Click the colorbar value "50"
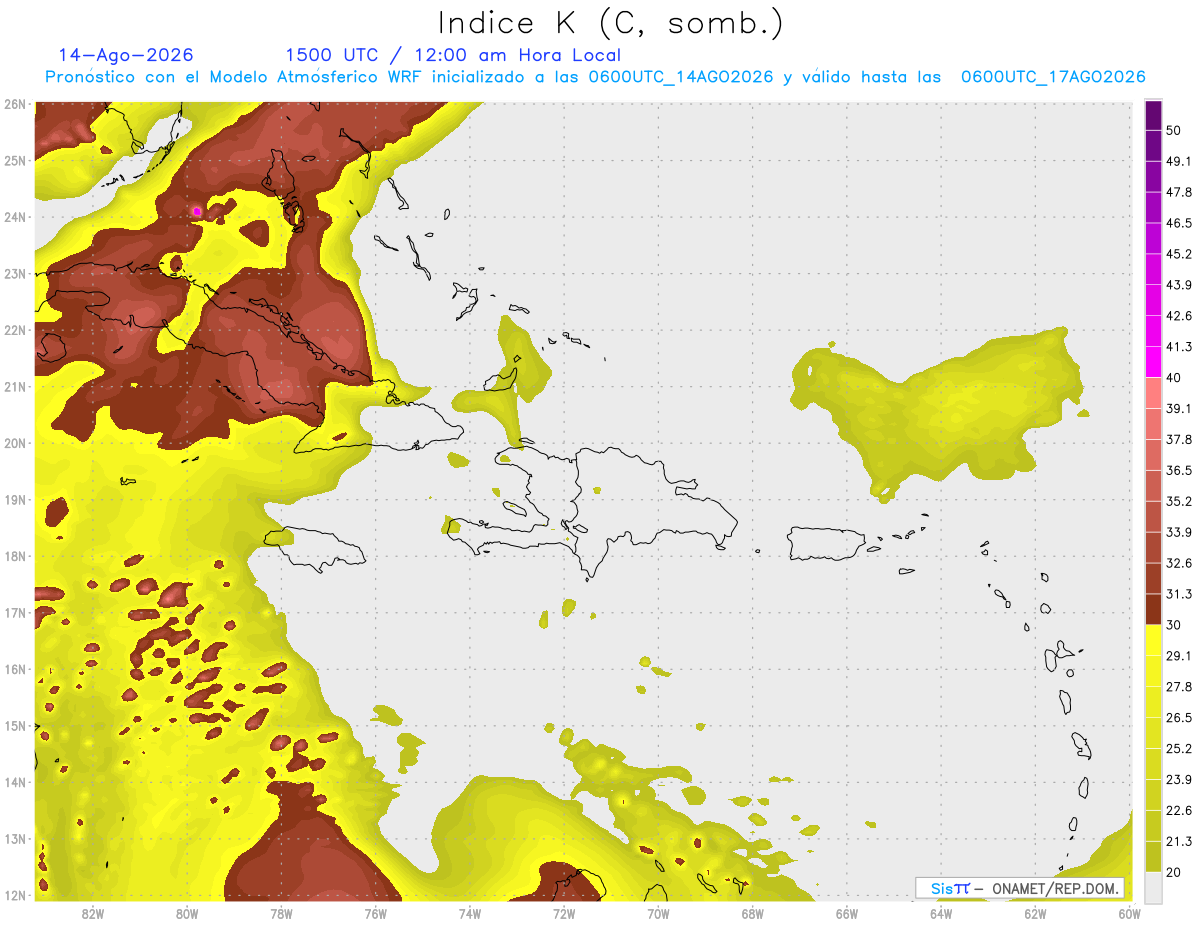Viewport: 1200px width, 927px height. click(1174, 131)
